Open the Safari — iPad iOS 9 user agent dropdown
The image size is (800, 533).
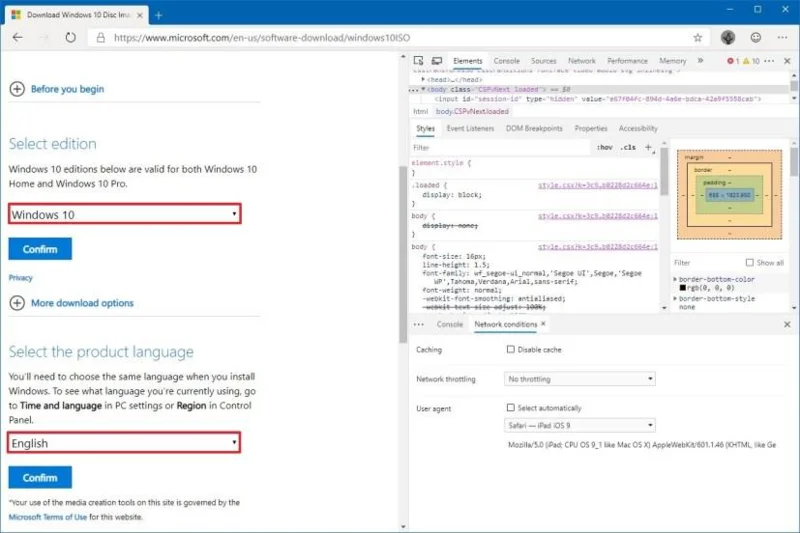click(x=580, y=425)
